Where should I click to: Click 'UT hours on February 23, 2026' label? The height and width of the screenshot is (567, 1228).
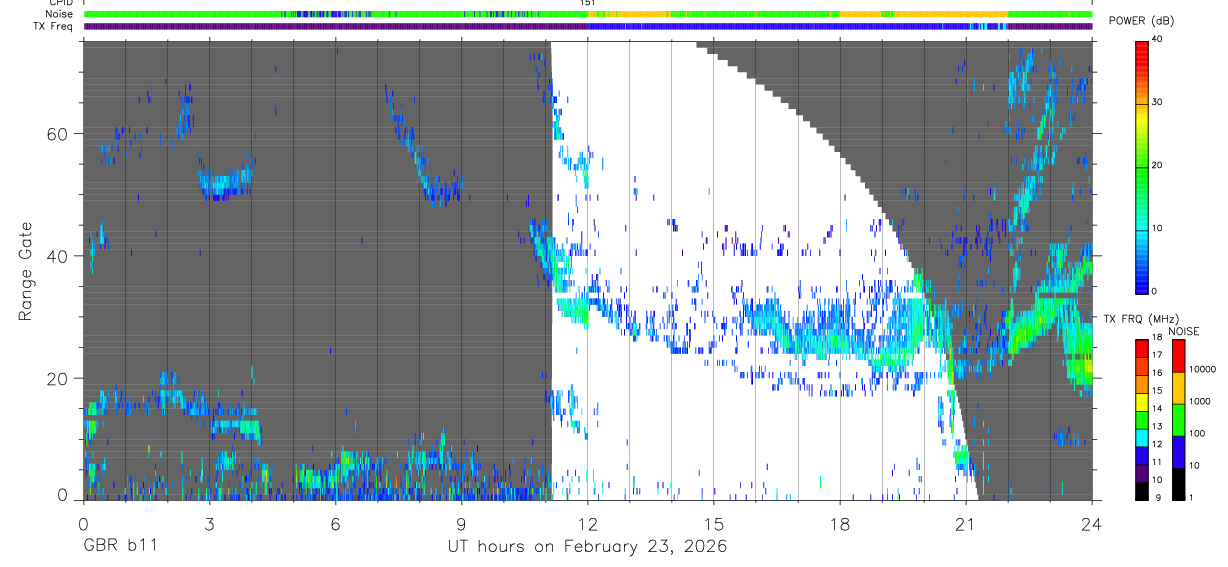tap(587, 547)
